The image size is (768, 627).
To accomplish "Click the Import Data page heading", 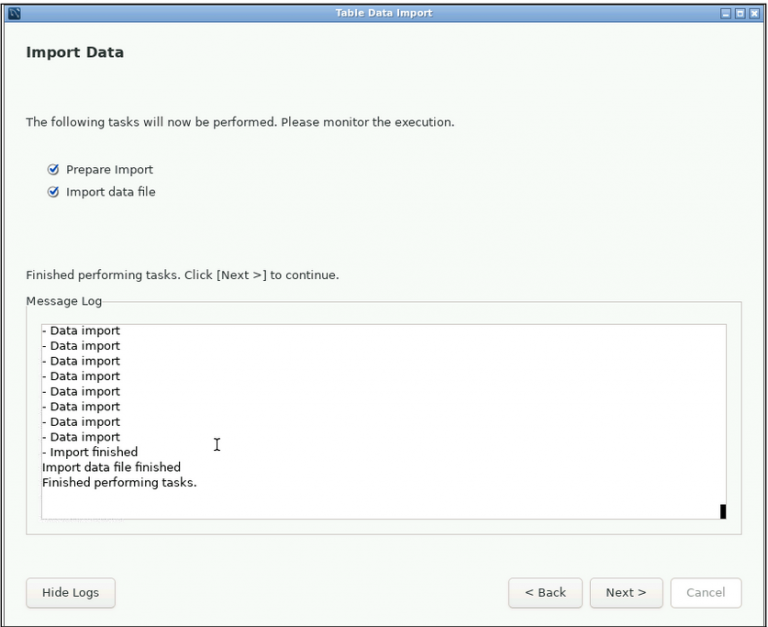I will tap(75, 52).
